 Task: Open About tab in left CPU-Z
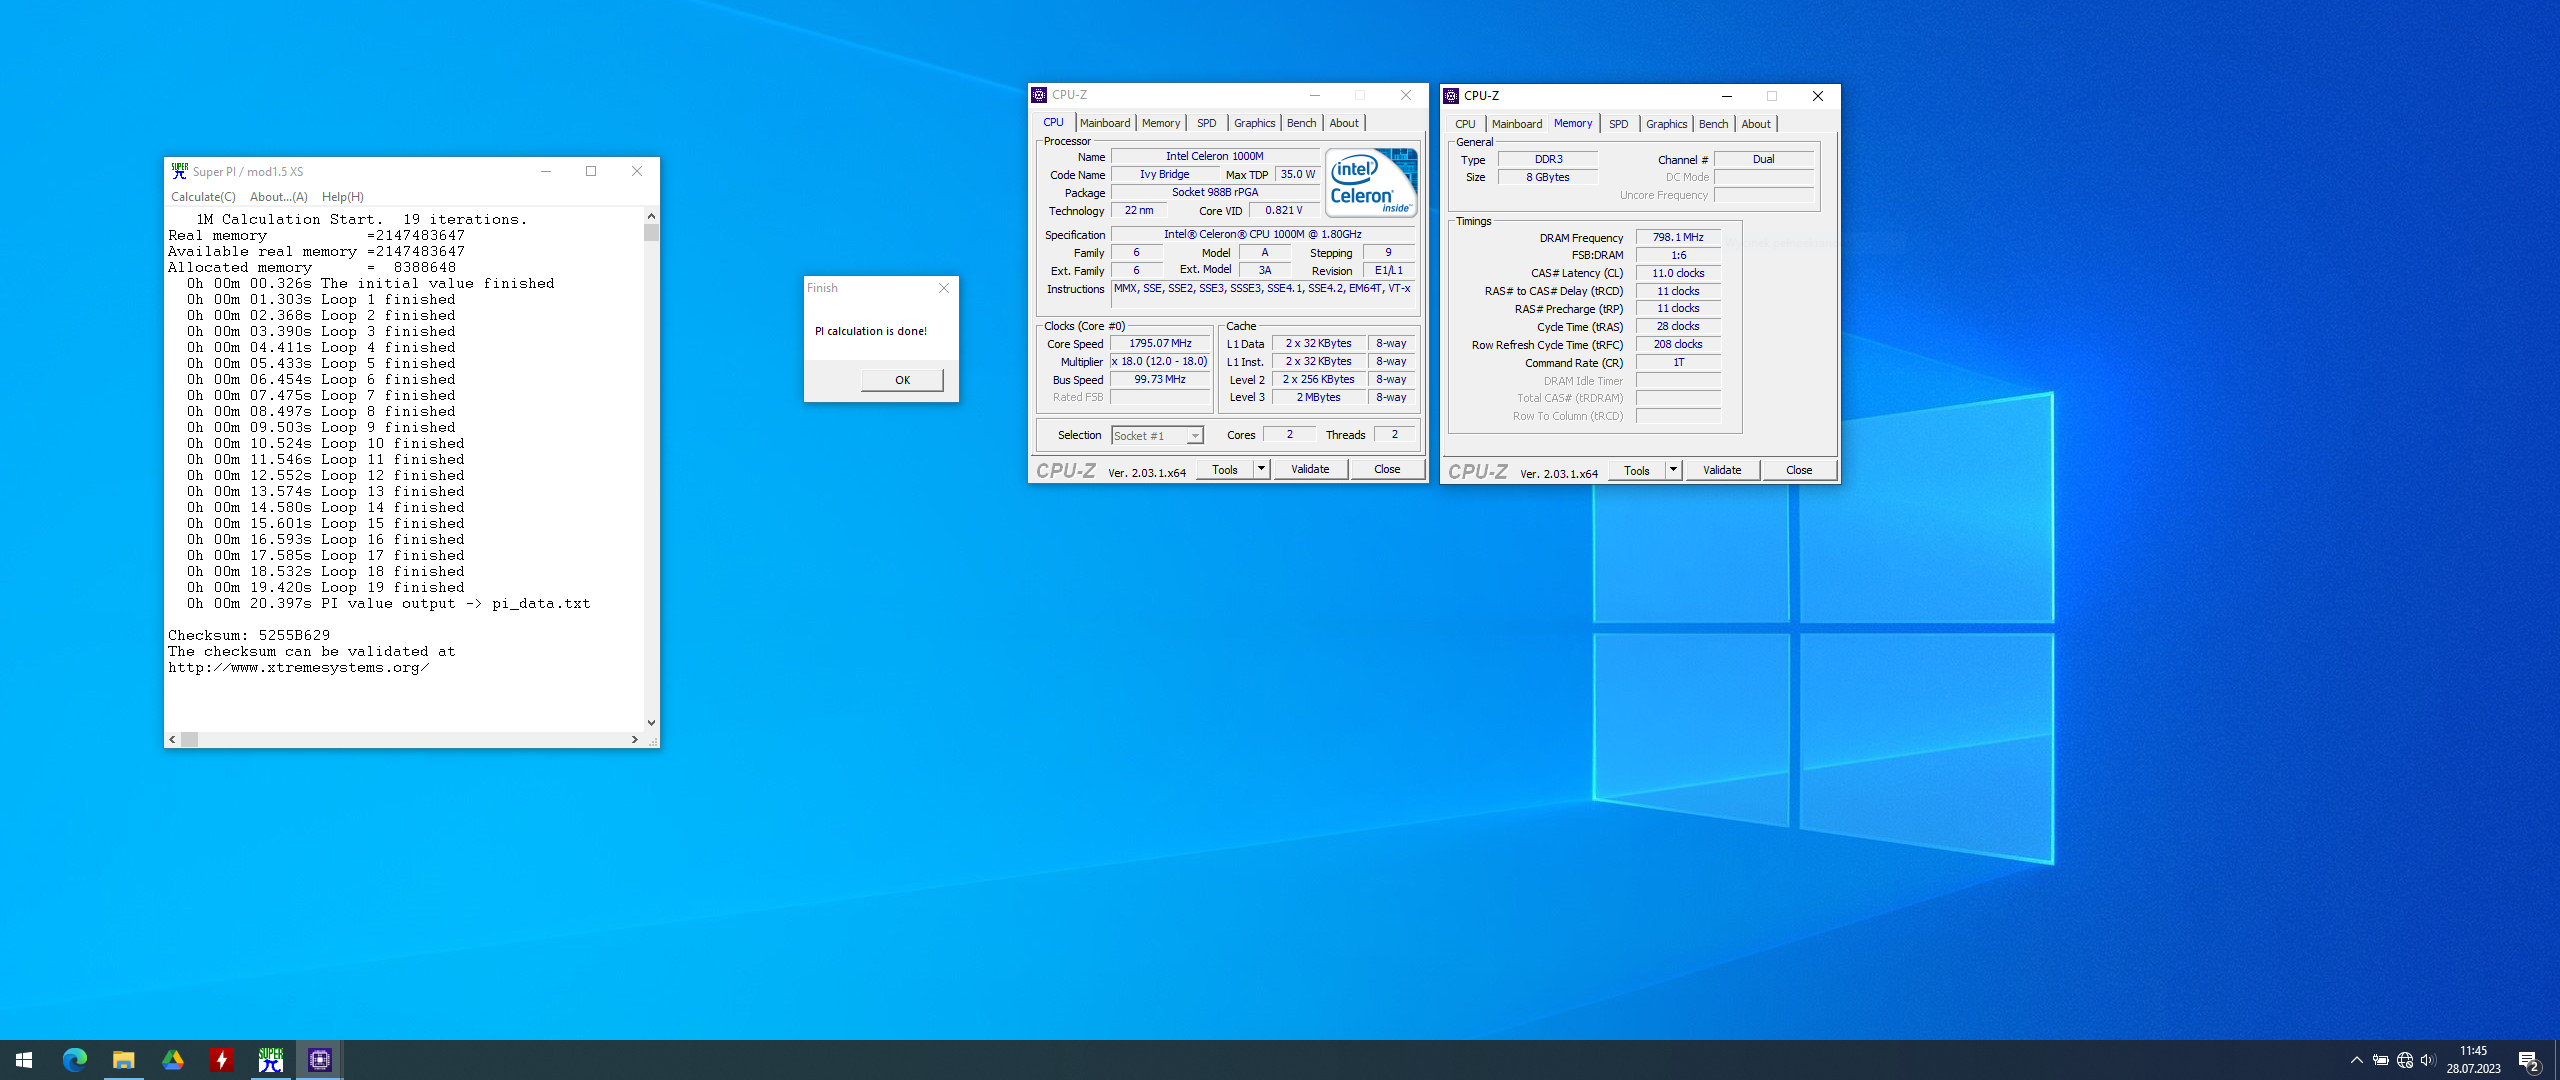pos(1344,123)
